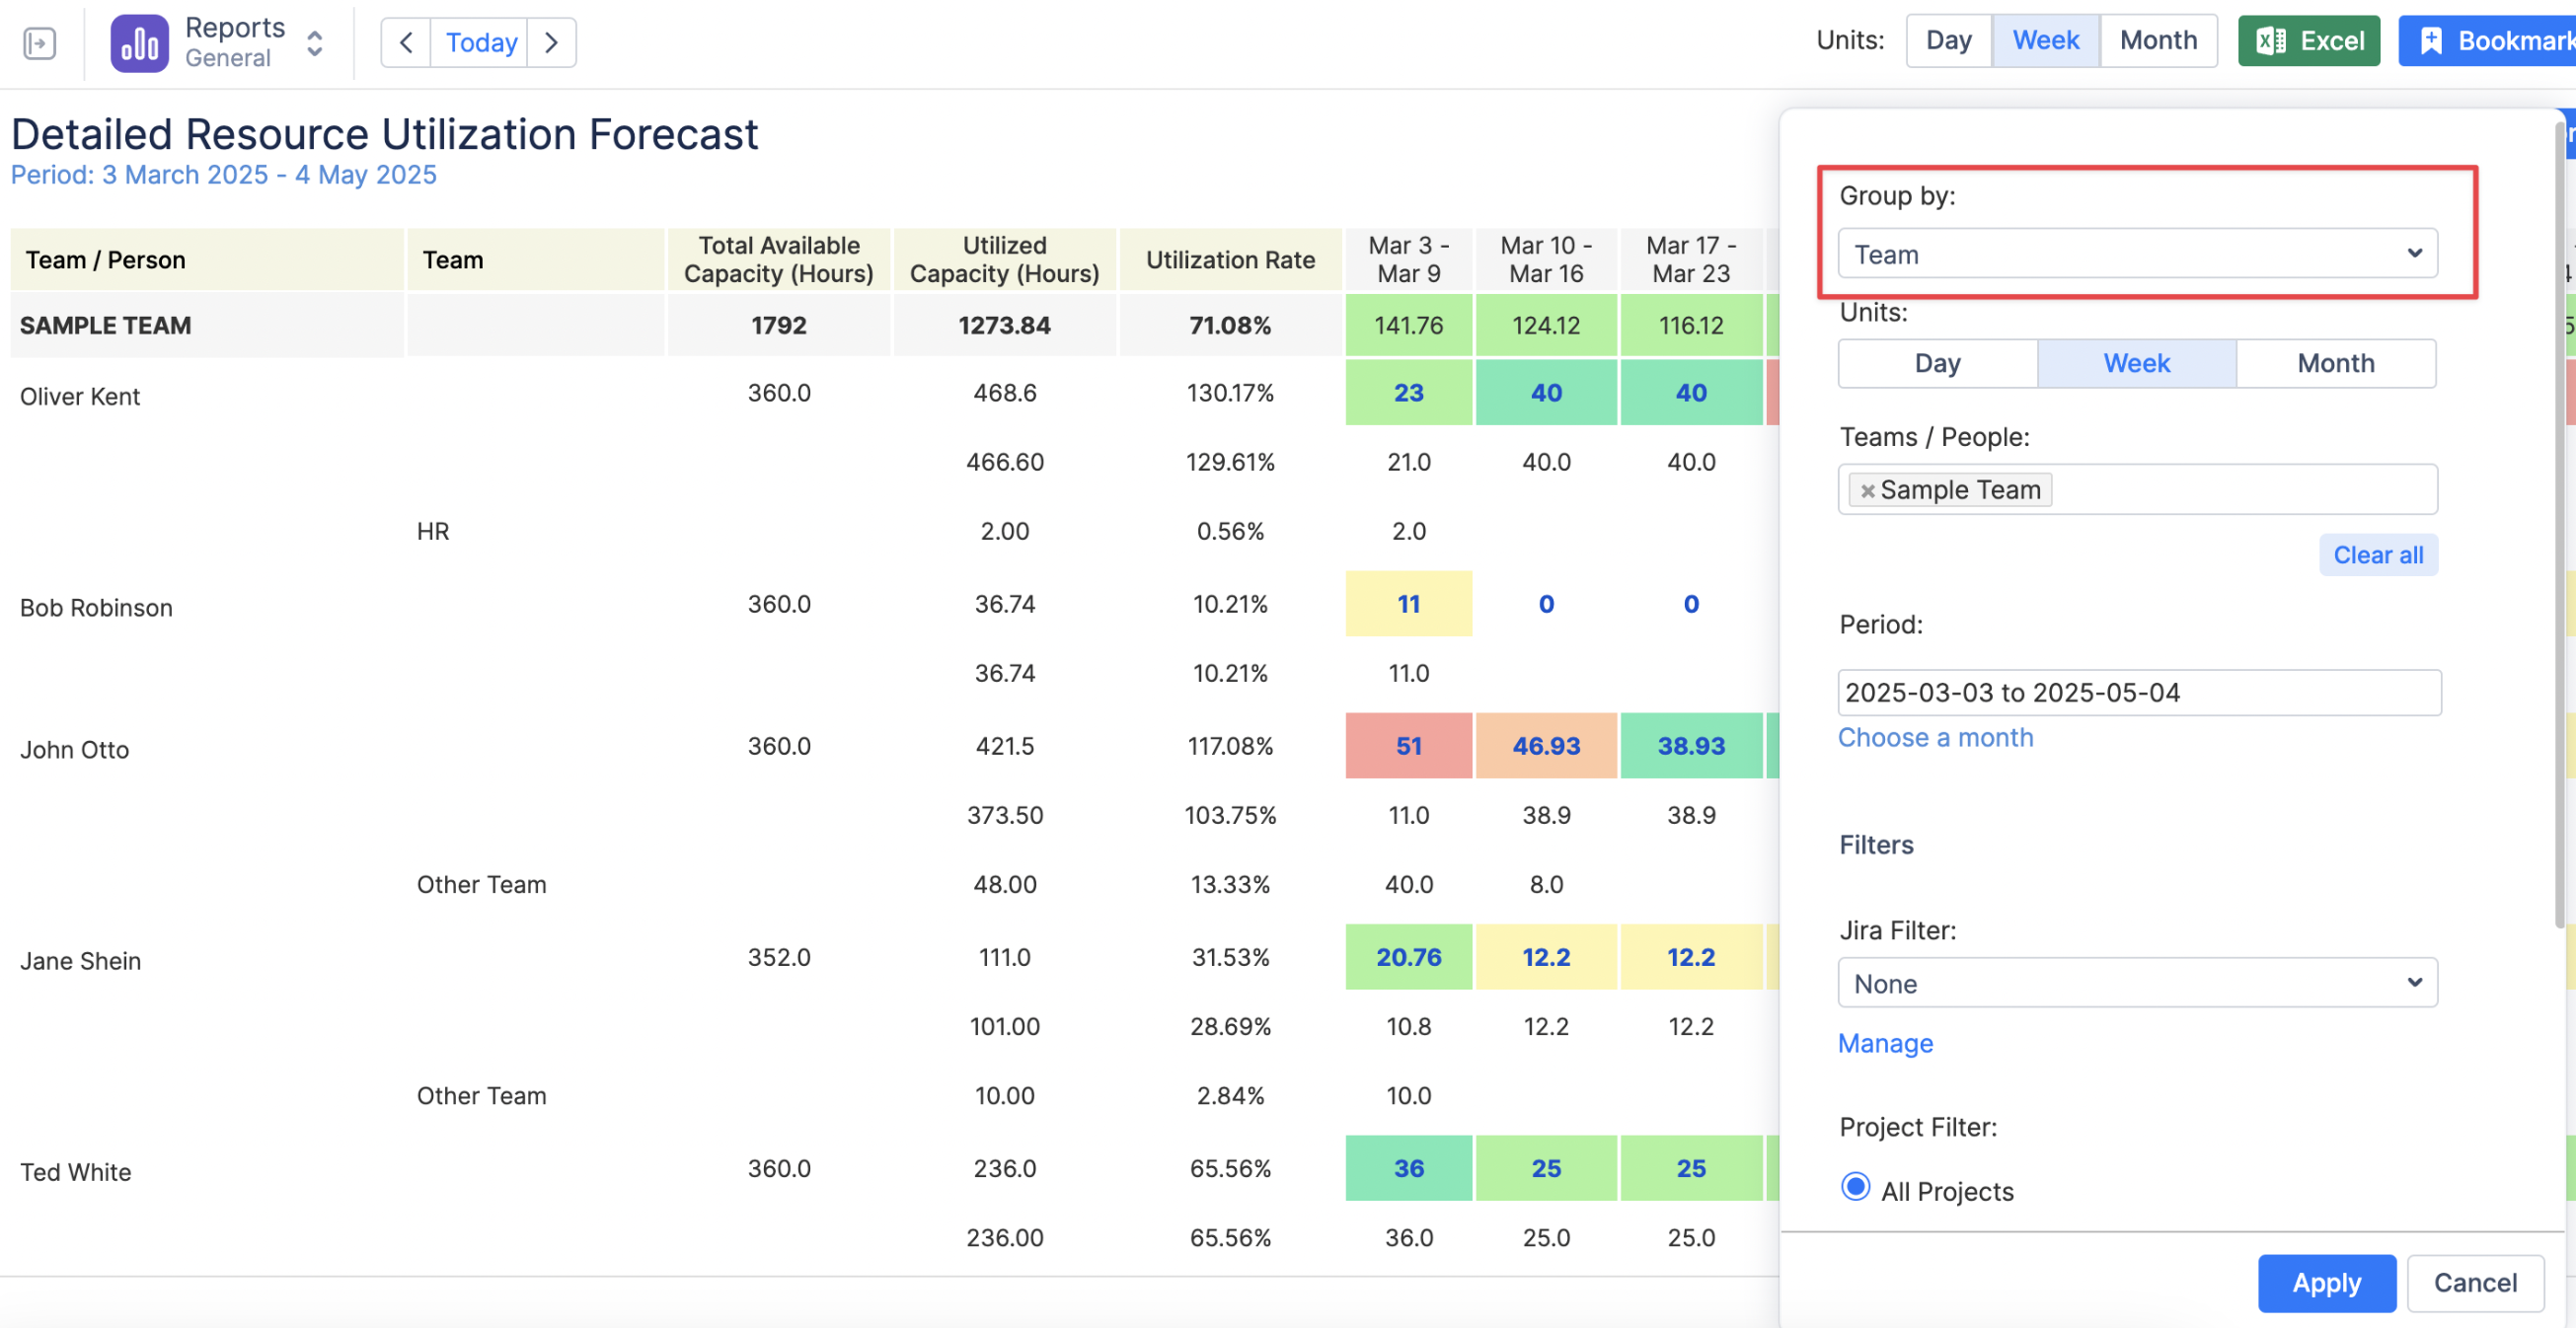Image resolution: width=2576 pixels, height=1328 pixels.
Task: Click the Reports bar chart app icon
Action: [139, 43]
